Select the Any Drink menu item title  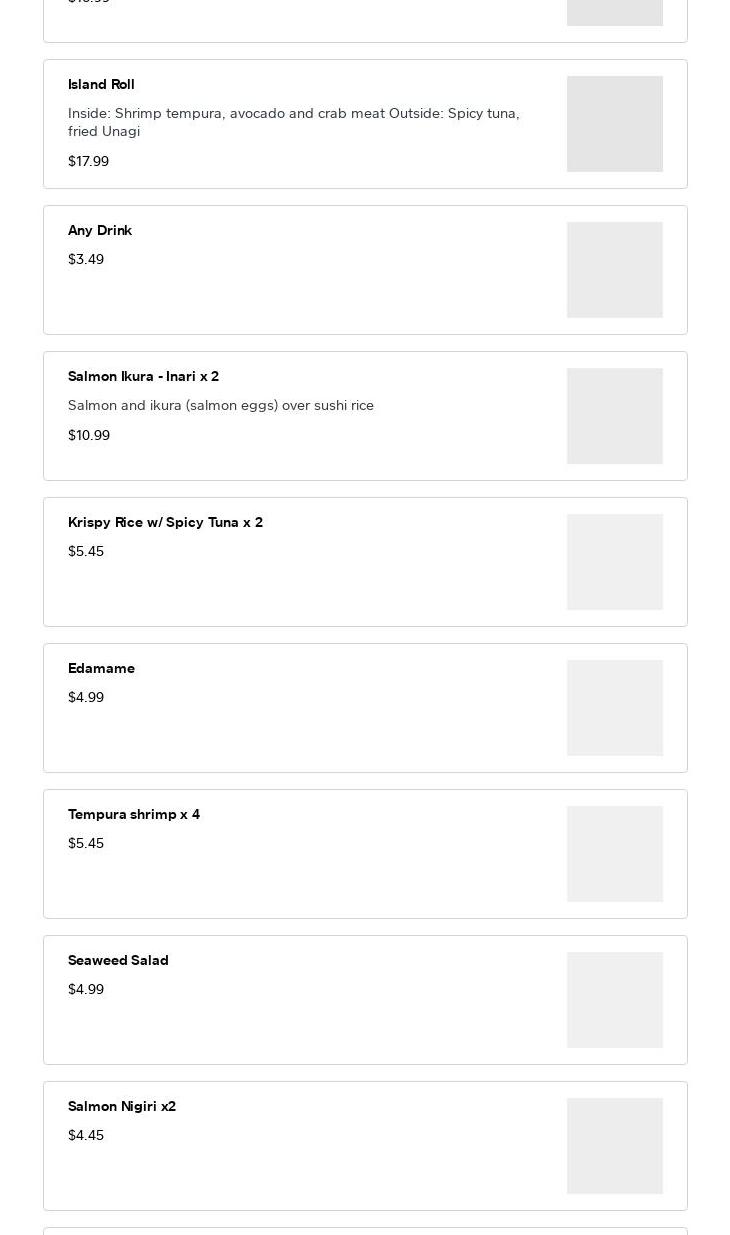(x=100, y=230)
